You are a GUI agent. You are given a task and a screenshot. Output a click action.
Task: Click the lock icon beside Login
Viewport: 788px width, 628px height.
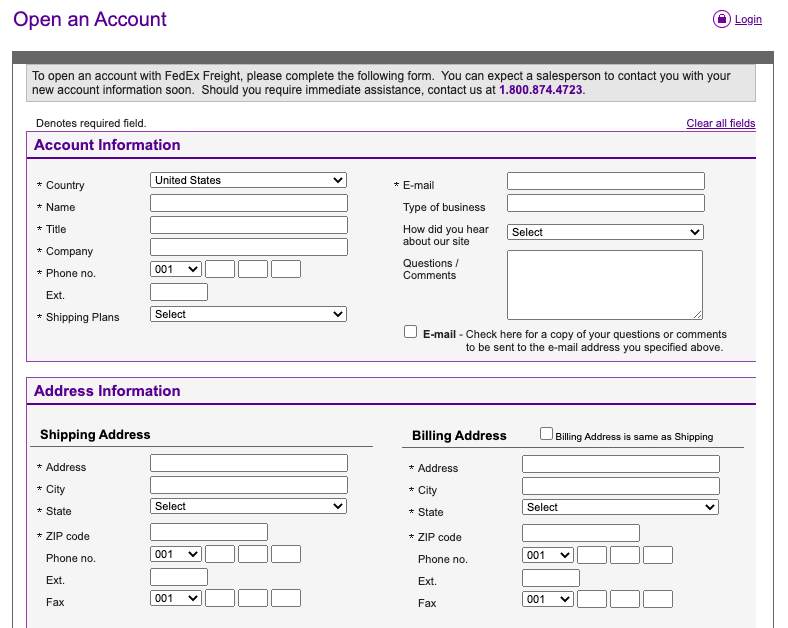pos(722,19)
